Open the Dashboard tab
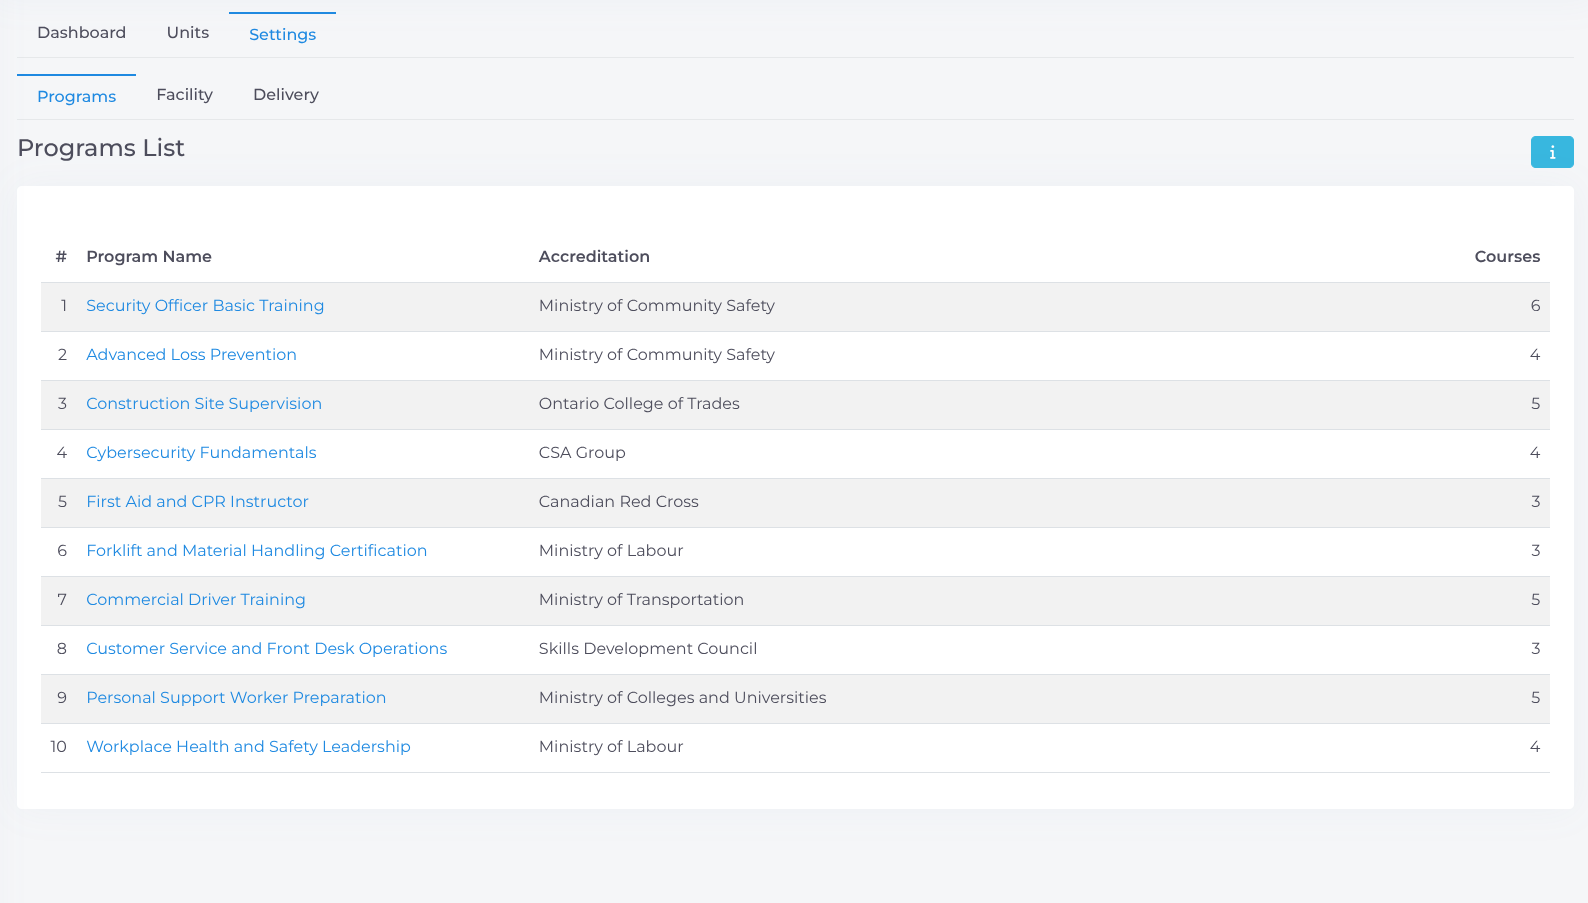1588x903 pixels. 82,33
